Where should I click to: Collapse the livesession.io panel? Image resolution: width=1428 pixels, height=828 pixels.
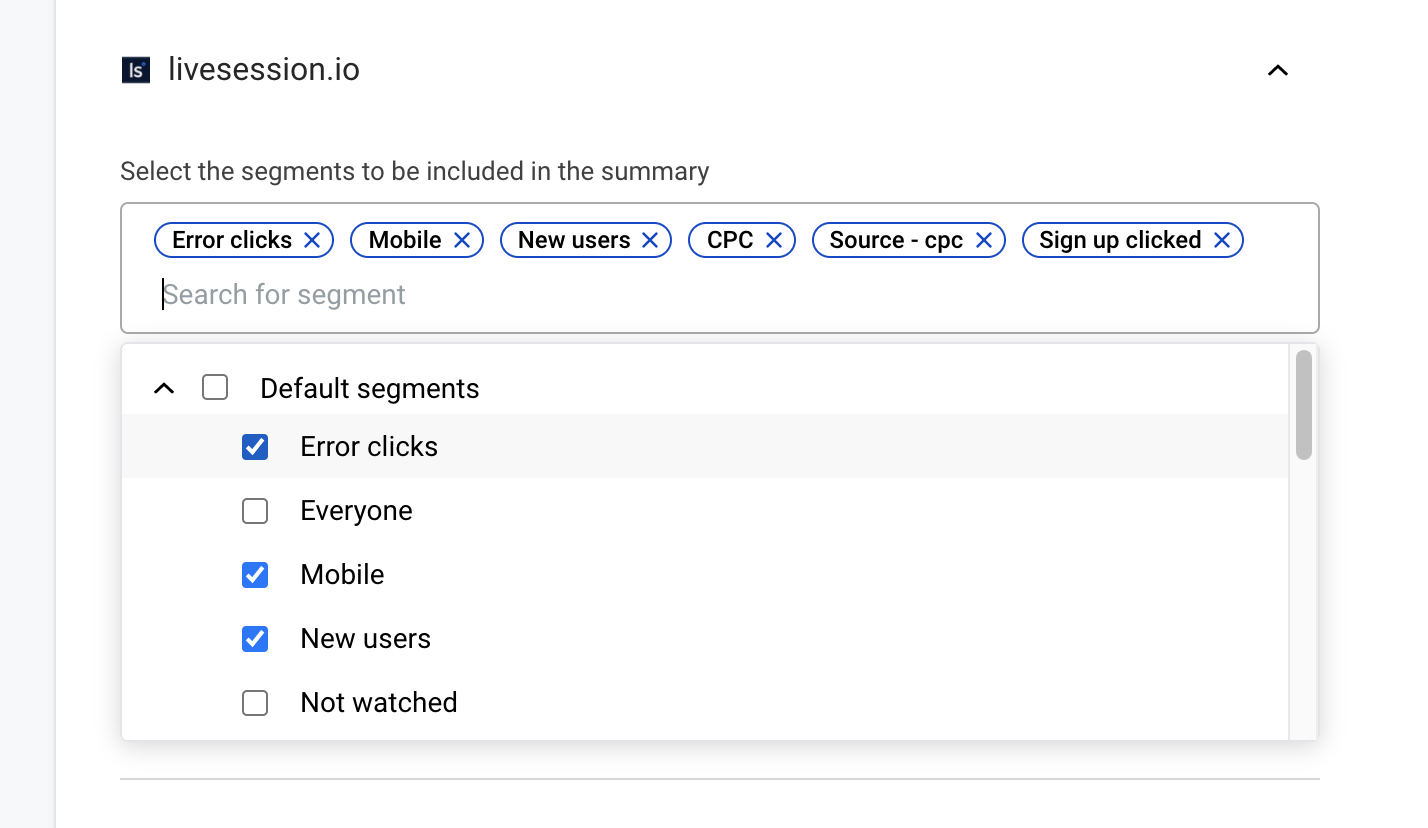coord(1277,70)
